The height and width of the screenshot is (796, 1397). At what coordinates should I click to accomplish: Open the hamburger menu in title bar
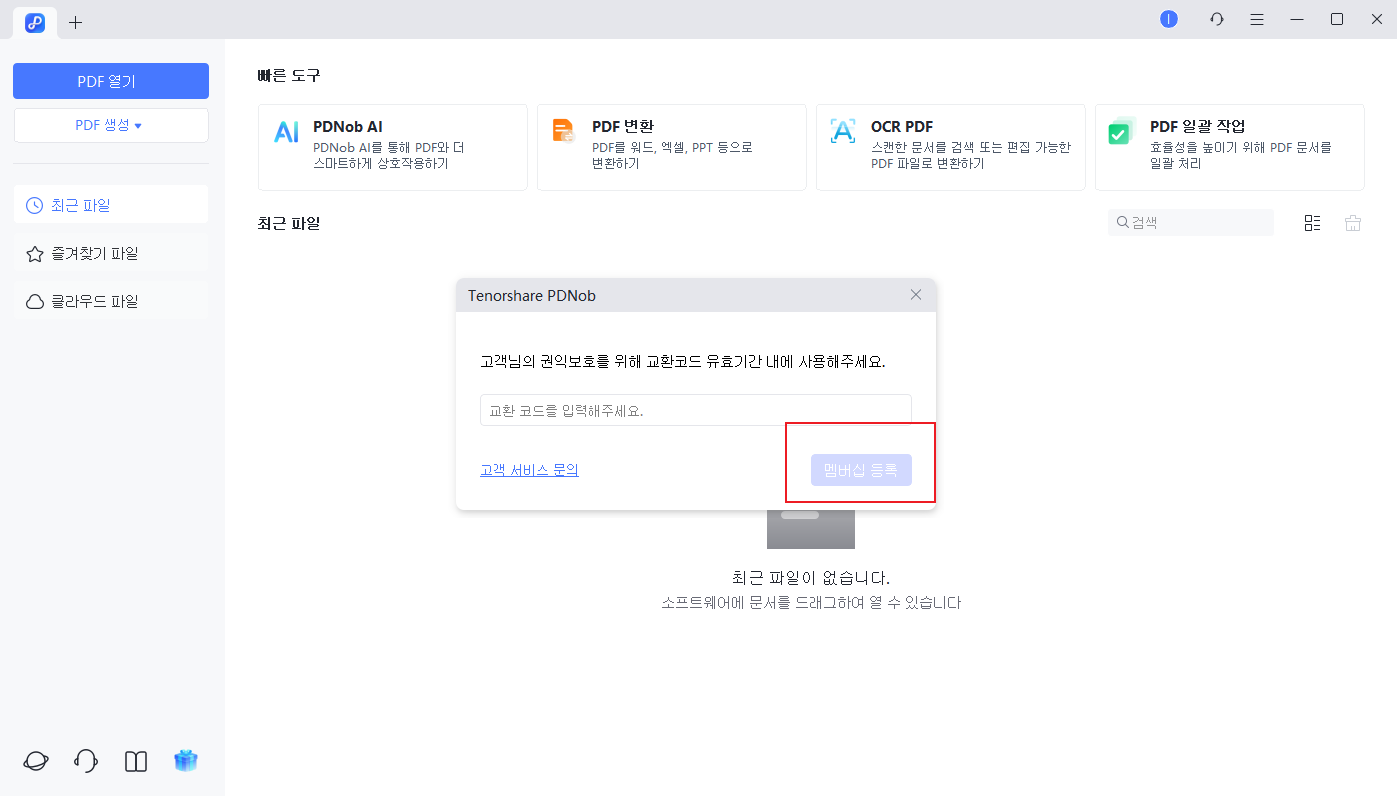[x=1257, y=19]
